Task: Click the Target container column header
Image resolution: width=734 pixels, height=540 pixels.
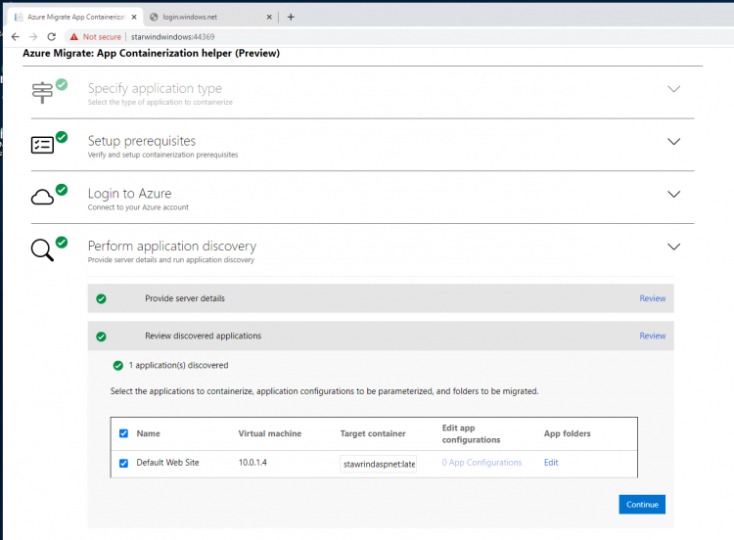Action: tap(373, 433)
